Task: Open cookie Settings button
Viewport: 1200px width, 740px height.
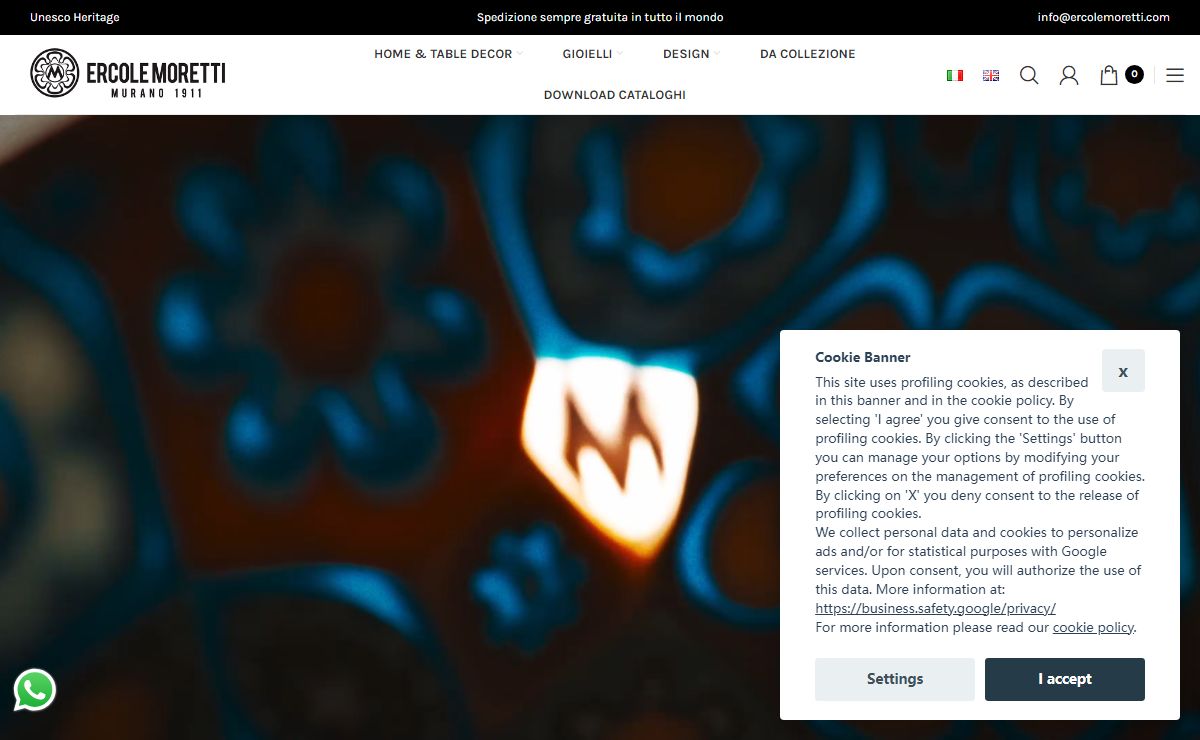Action: coord(895,679)
